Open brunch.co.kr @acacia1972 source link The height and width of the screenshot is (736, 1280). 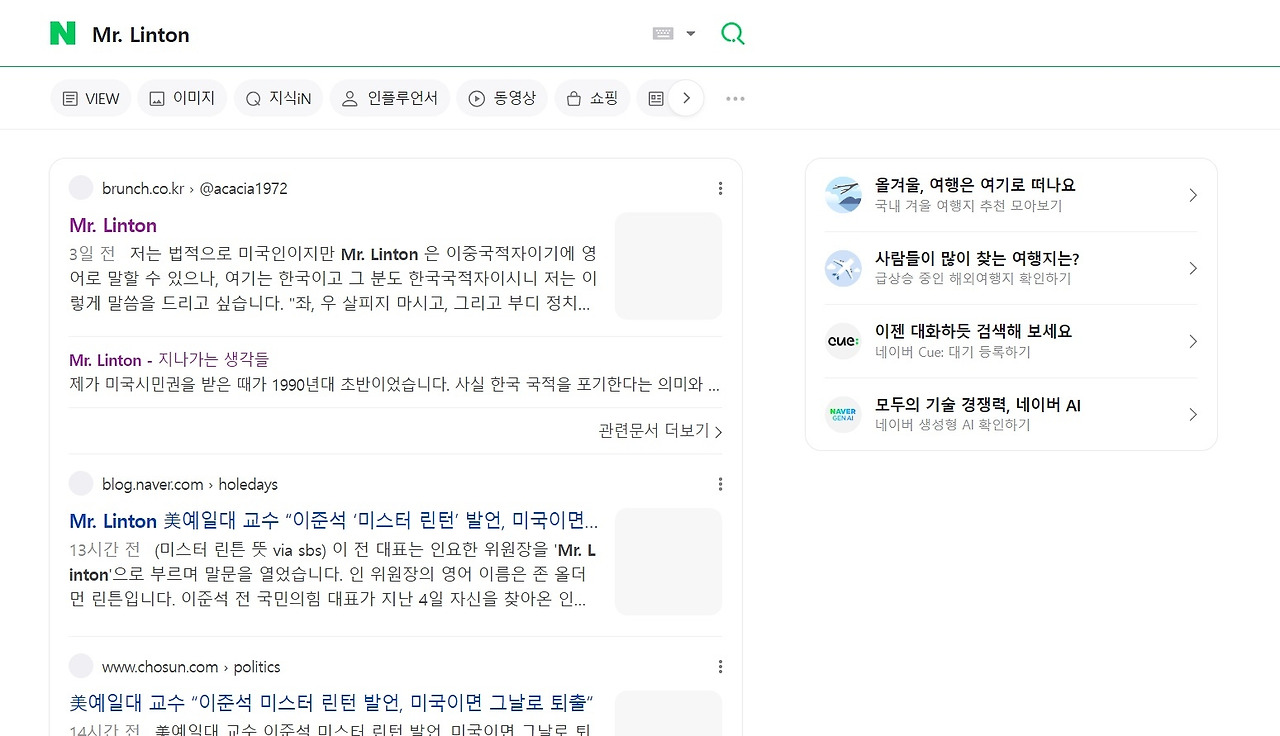(195, 188)
